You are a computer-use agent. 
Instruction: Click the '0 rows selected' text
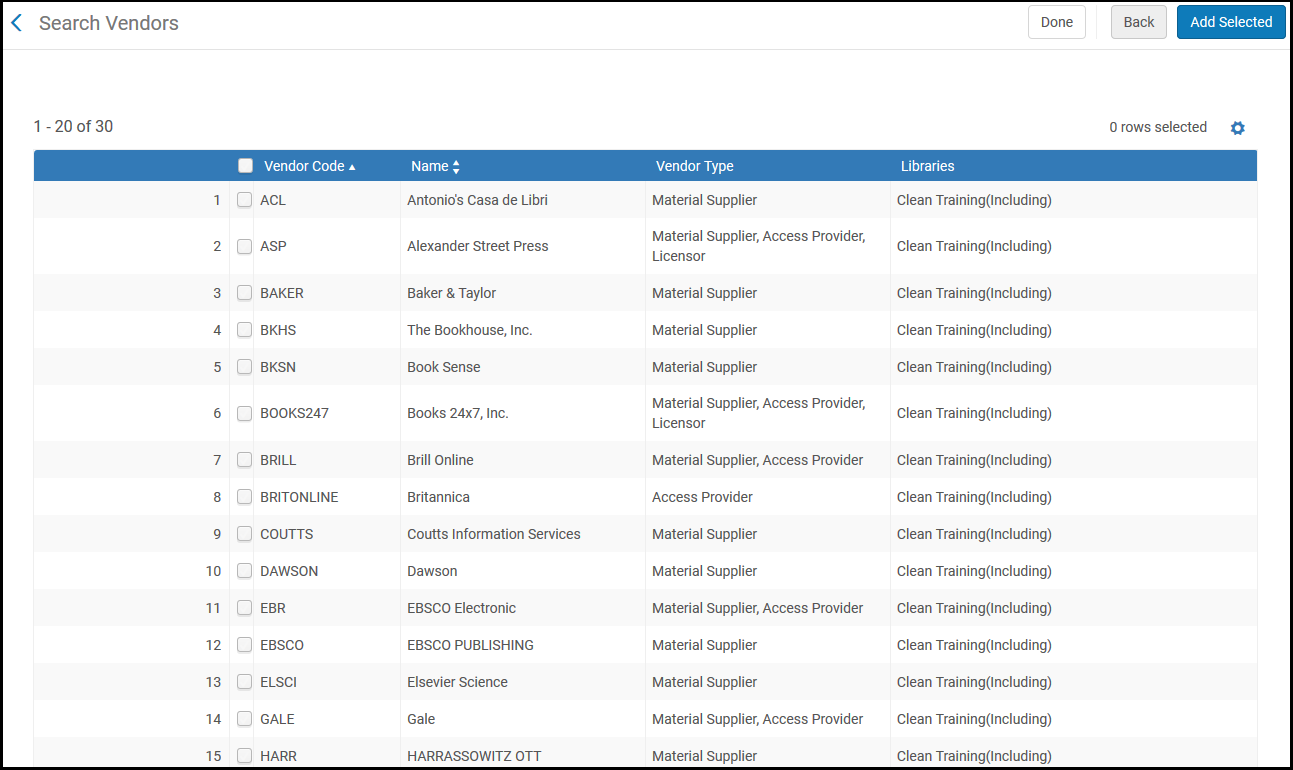tap(1158, 127)
